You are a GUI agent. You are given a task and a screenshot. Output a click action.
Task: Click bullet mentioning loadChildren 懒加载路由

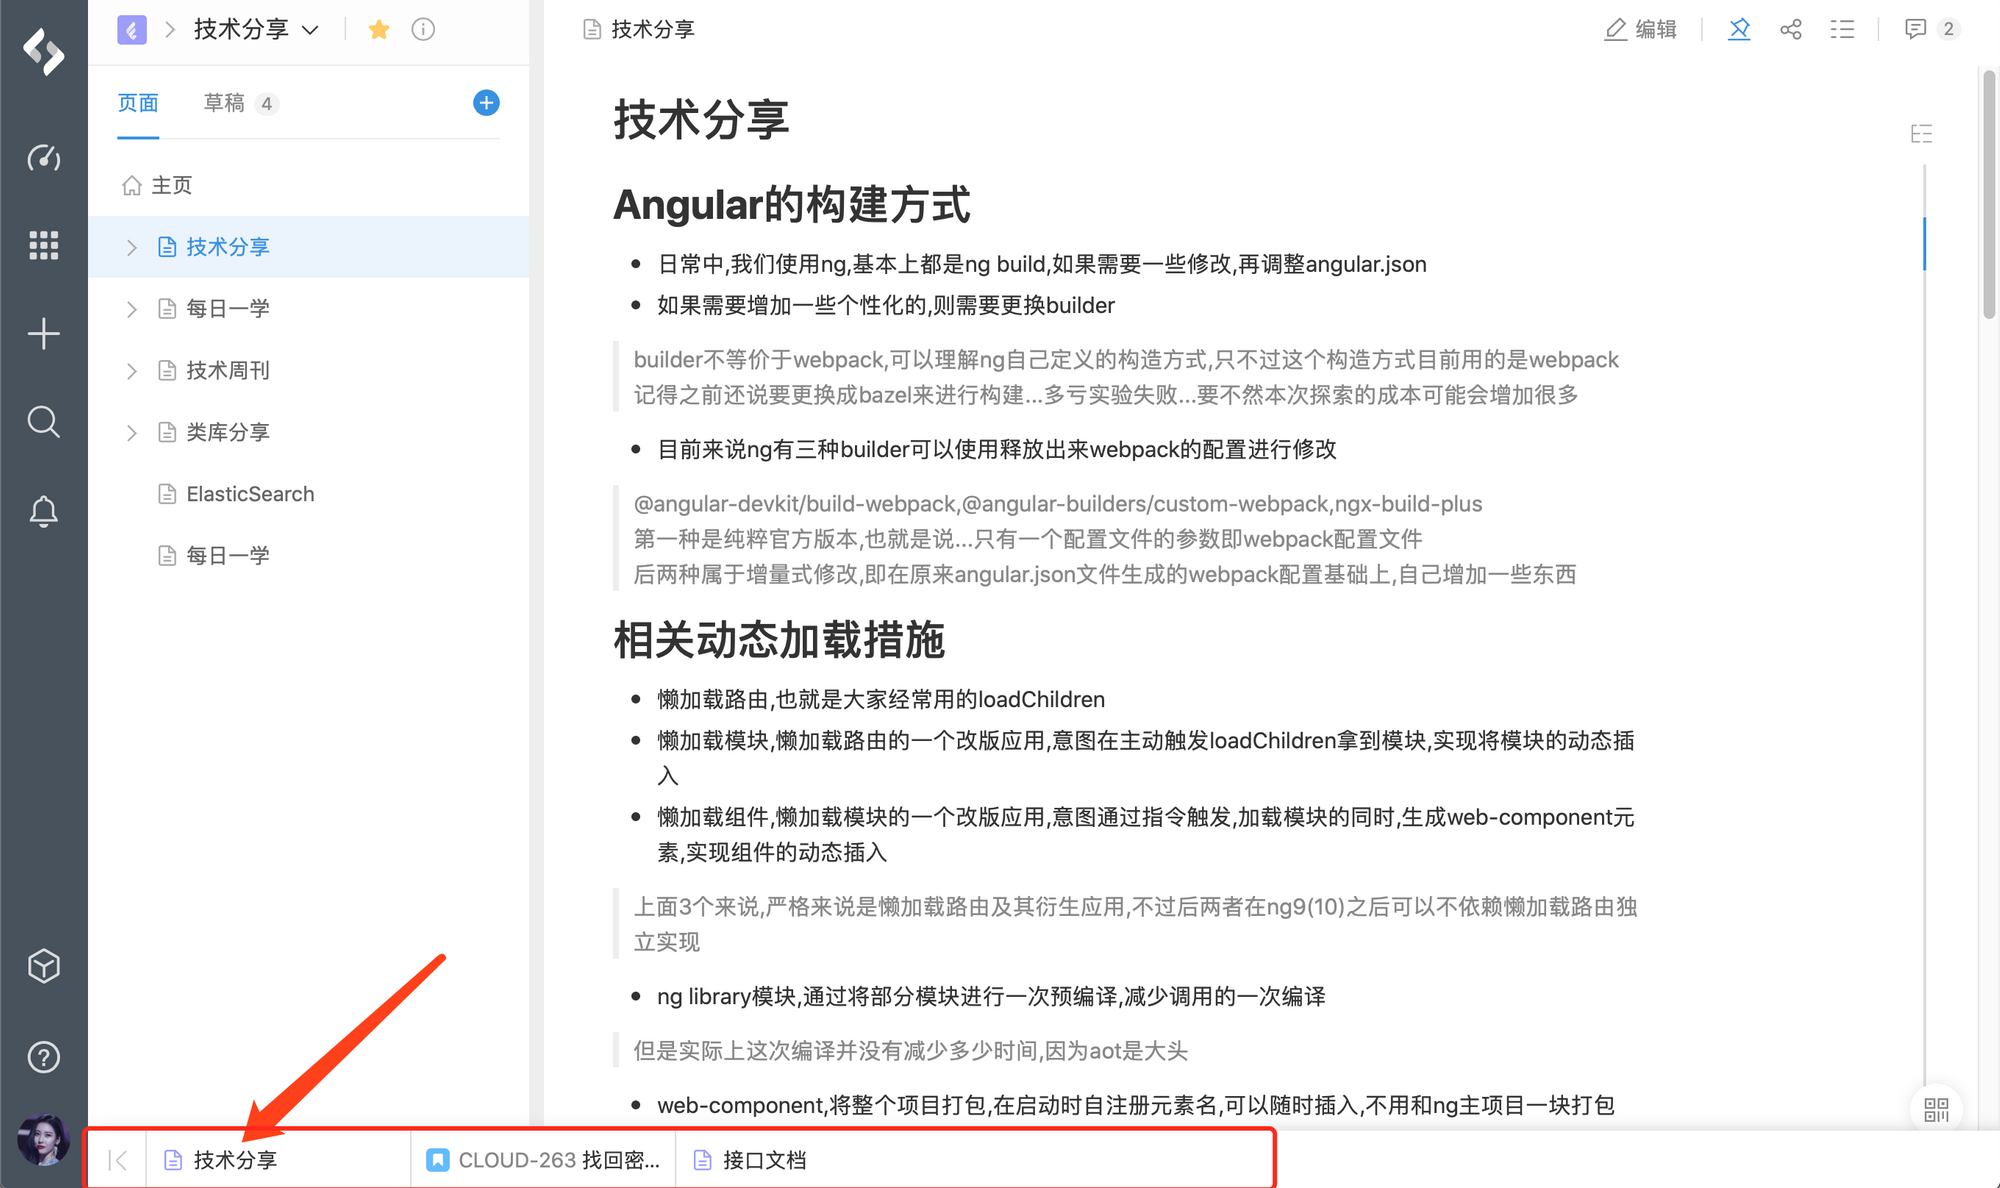pyautogui.click(x=881, y=699)
